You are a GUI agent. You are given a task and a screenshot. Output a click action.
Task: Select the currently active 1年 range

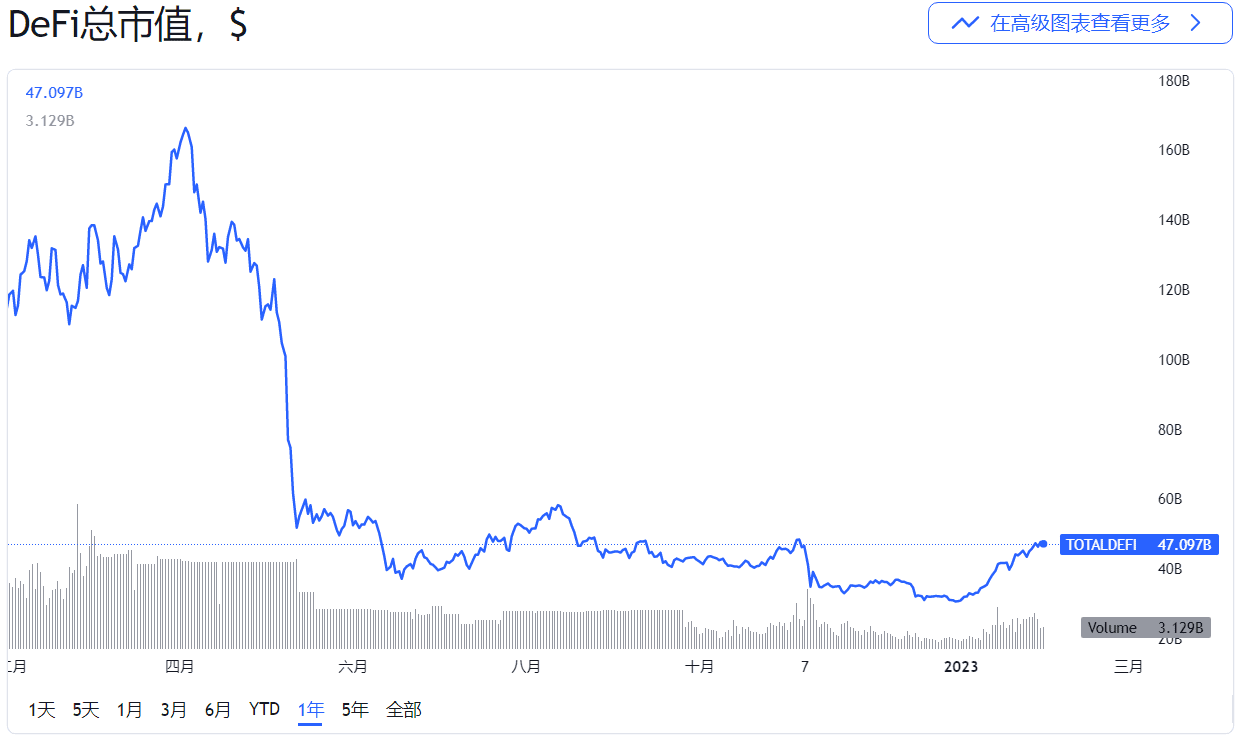pos(310,709)
